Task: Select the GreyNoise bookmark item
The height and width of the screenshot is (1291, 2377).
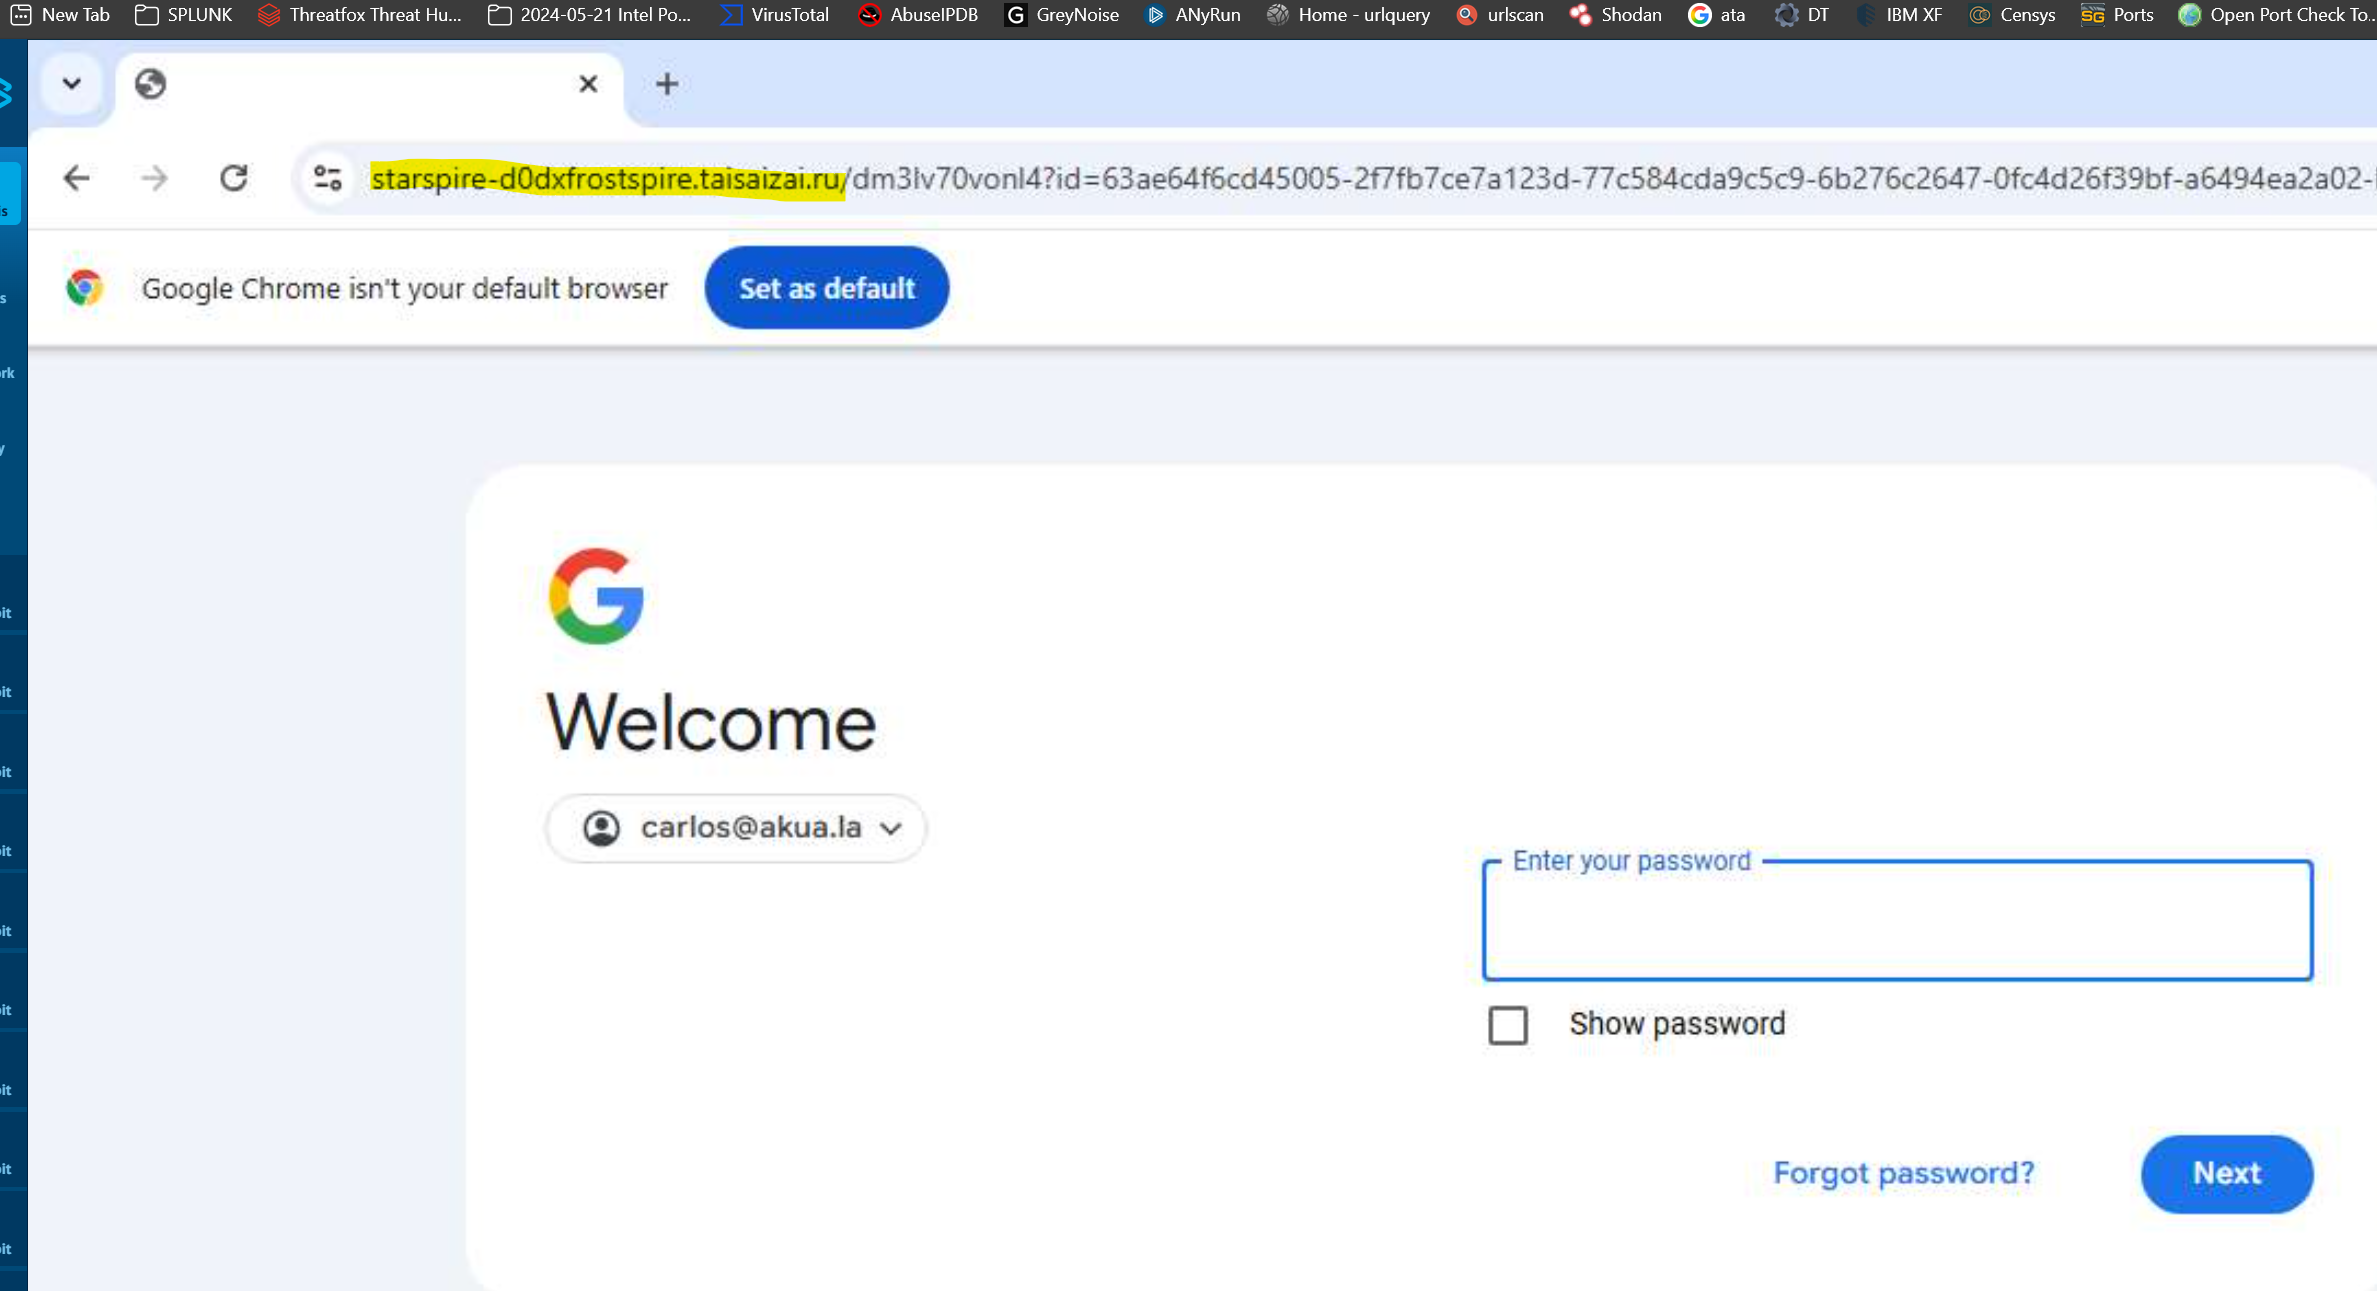Action: [x=1062, y=15]
